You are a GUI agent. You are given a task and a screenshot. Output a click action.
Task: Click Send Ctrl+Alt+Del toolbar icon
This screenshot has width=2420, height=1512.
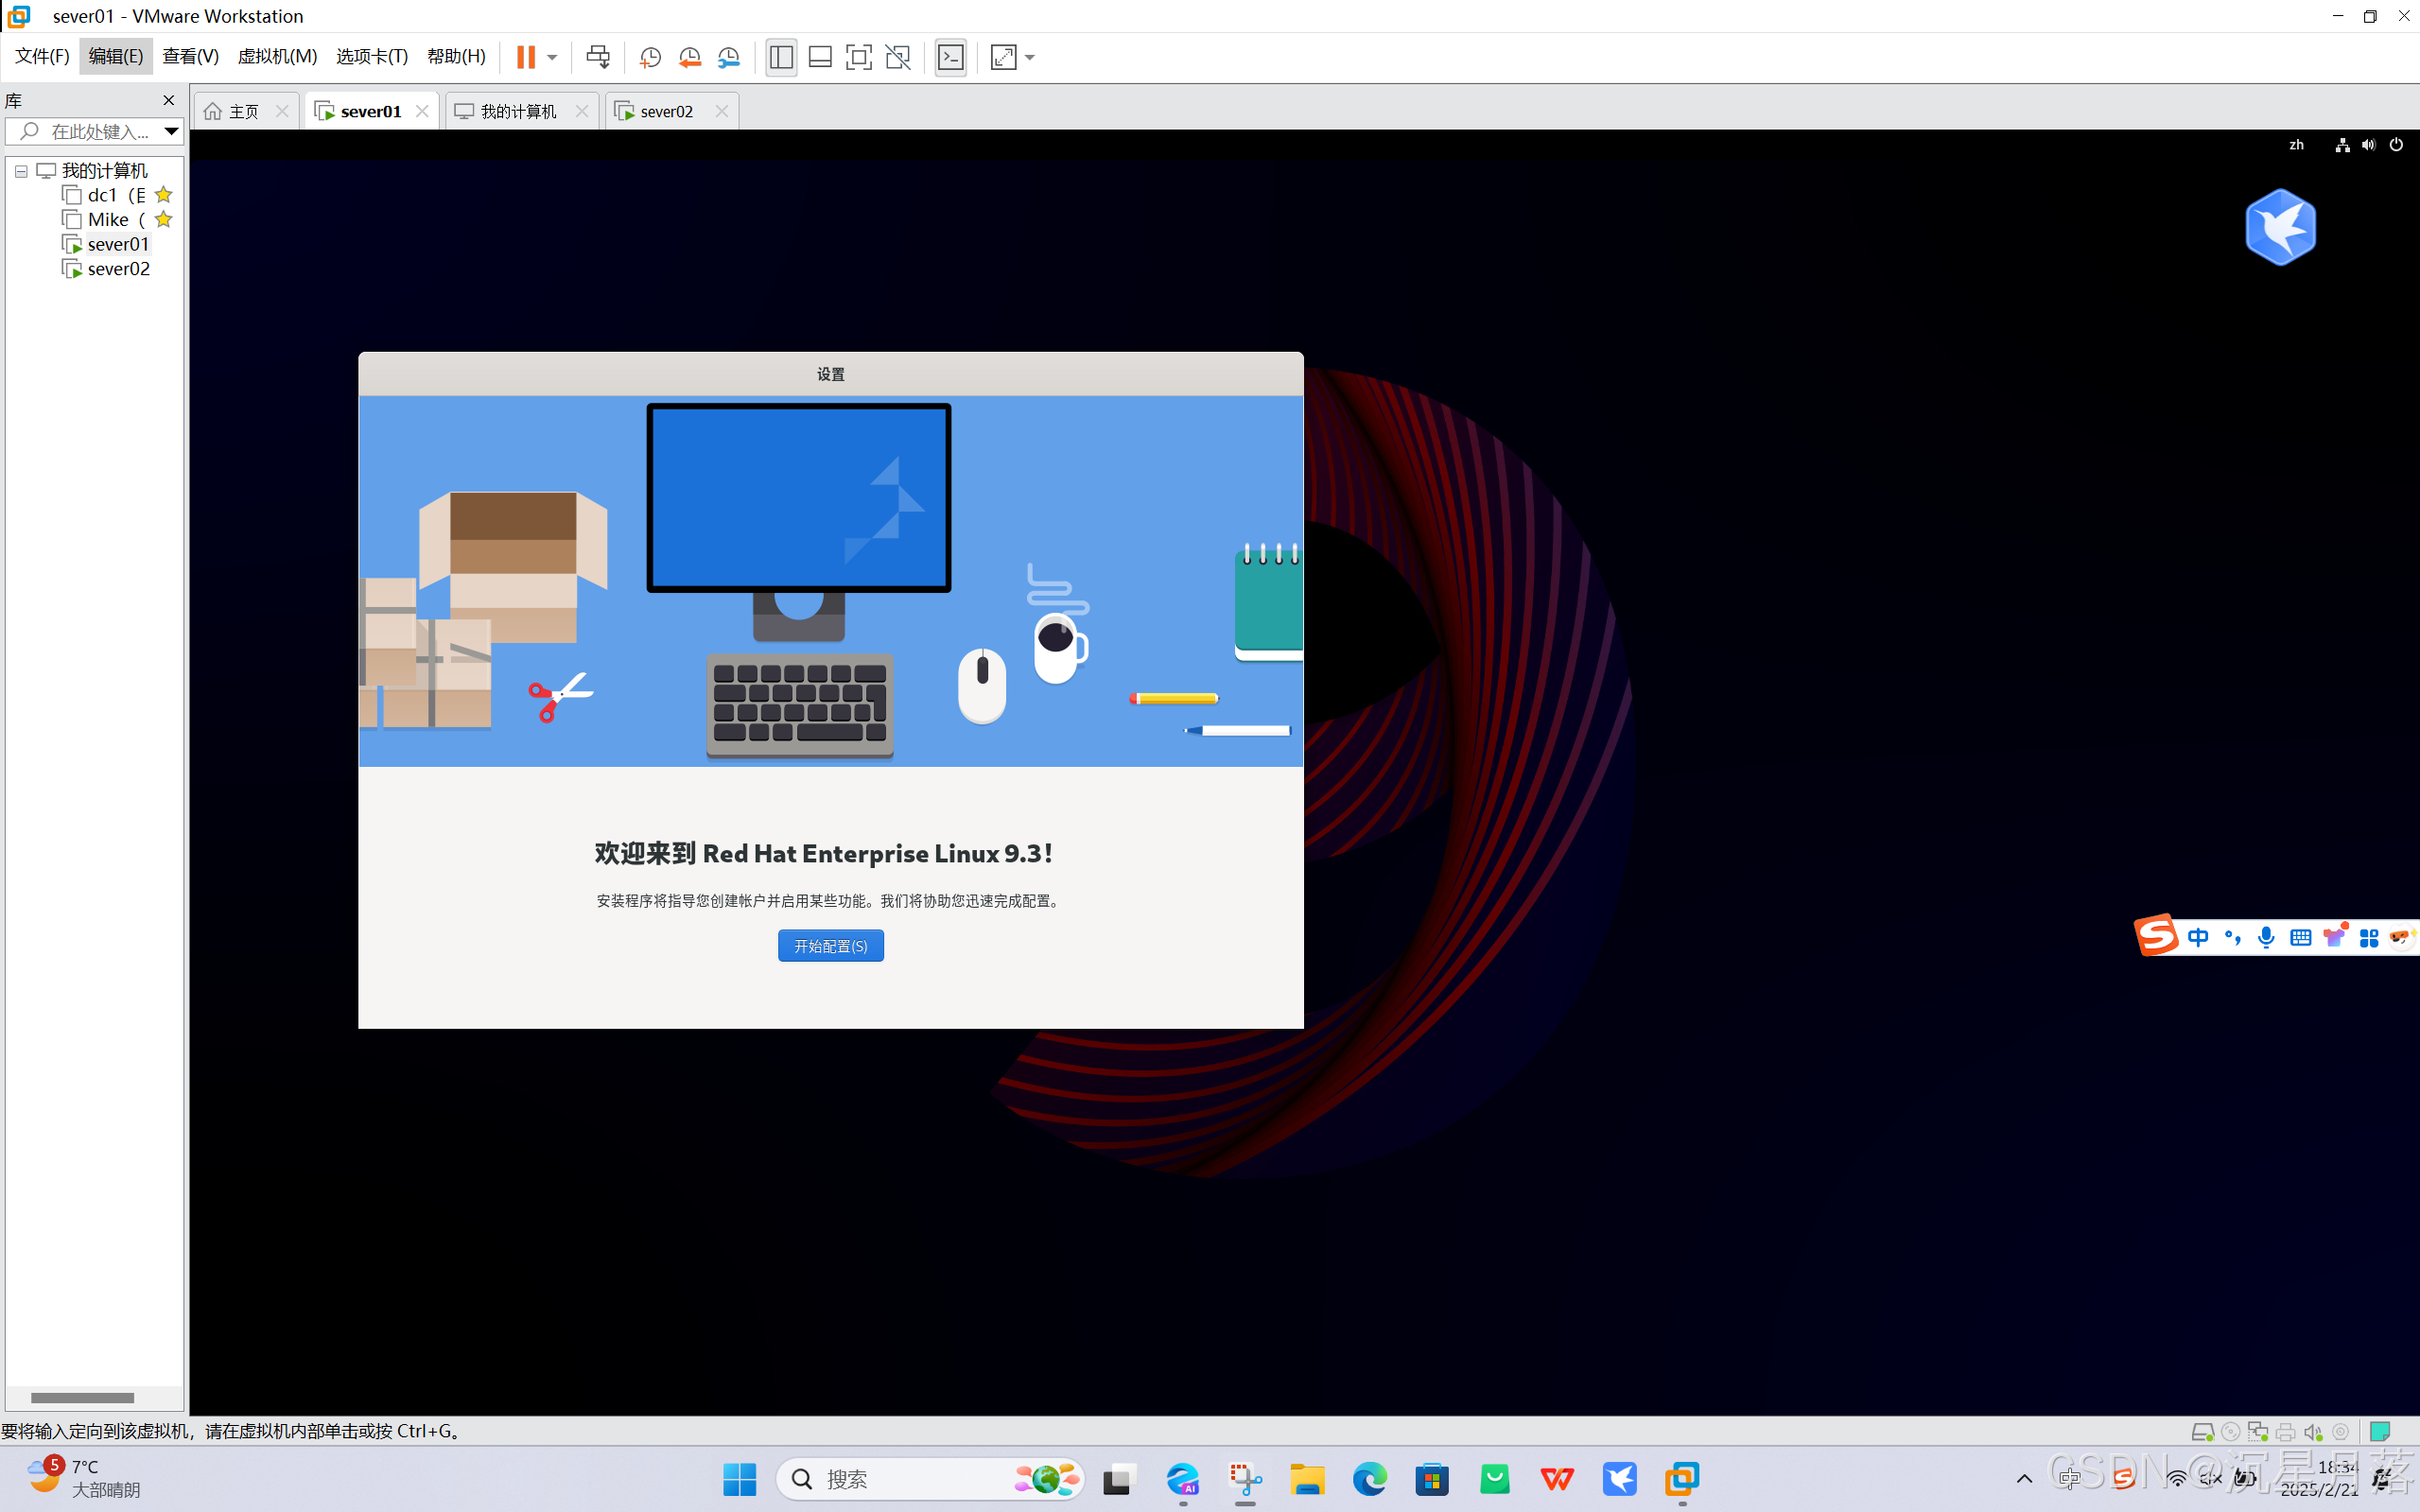[x=598, y=57]
